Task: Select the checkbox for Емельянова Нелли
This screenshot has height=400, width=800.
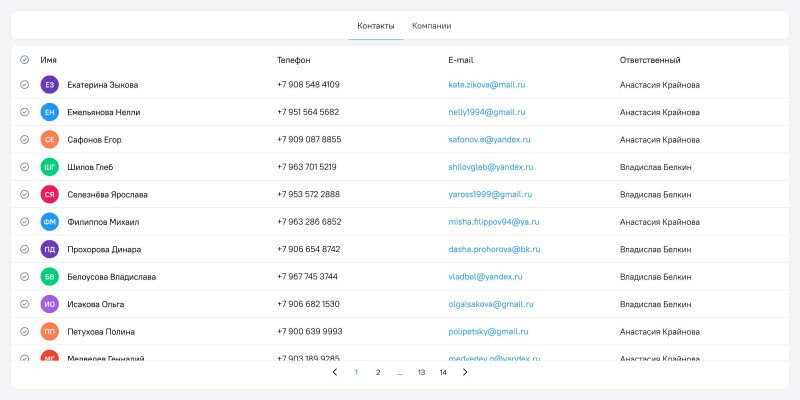Action: tap(24, 112)
